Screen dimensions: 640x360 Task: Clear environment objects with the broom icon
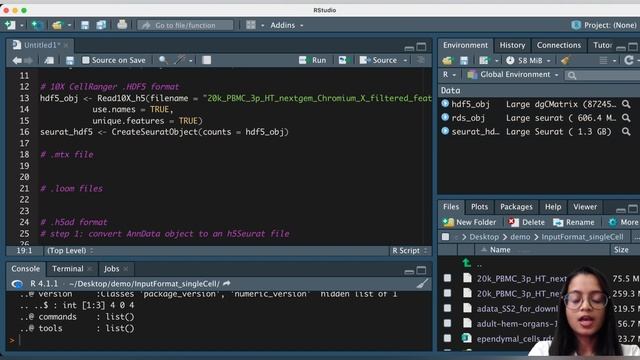click(565, 60)
